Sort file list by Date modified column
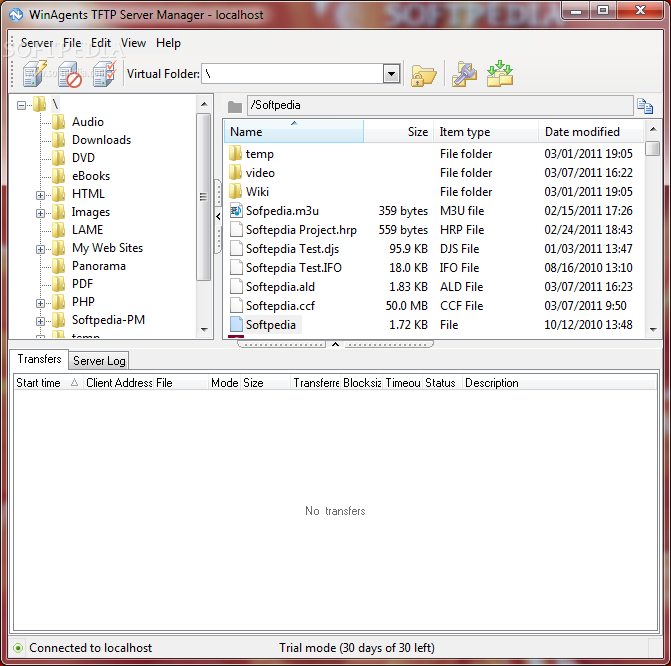The height and width of the screenshot is (666, 671). [591, 132]
